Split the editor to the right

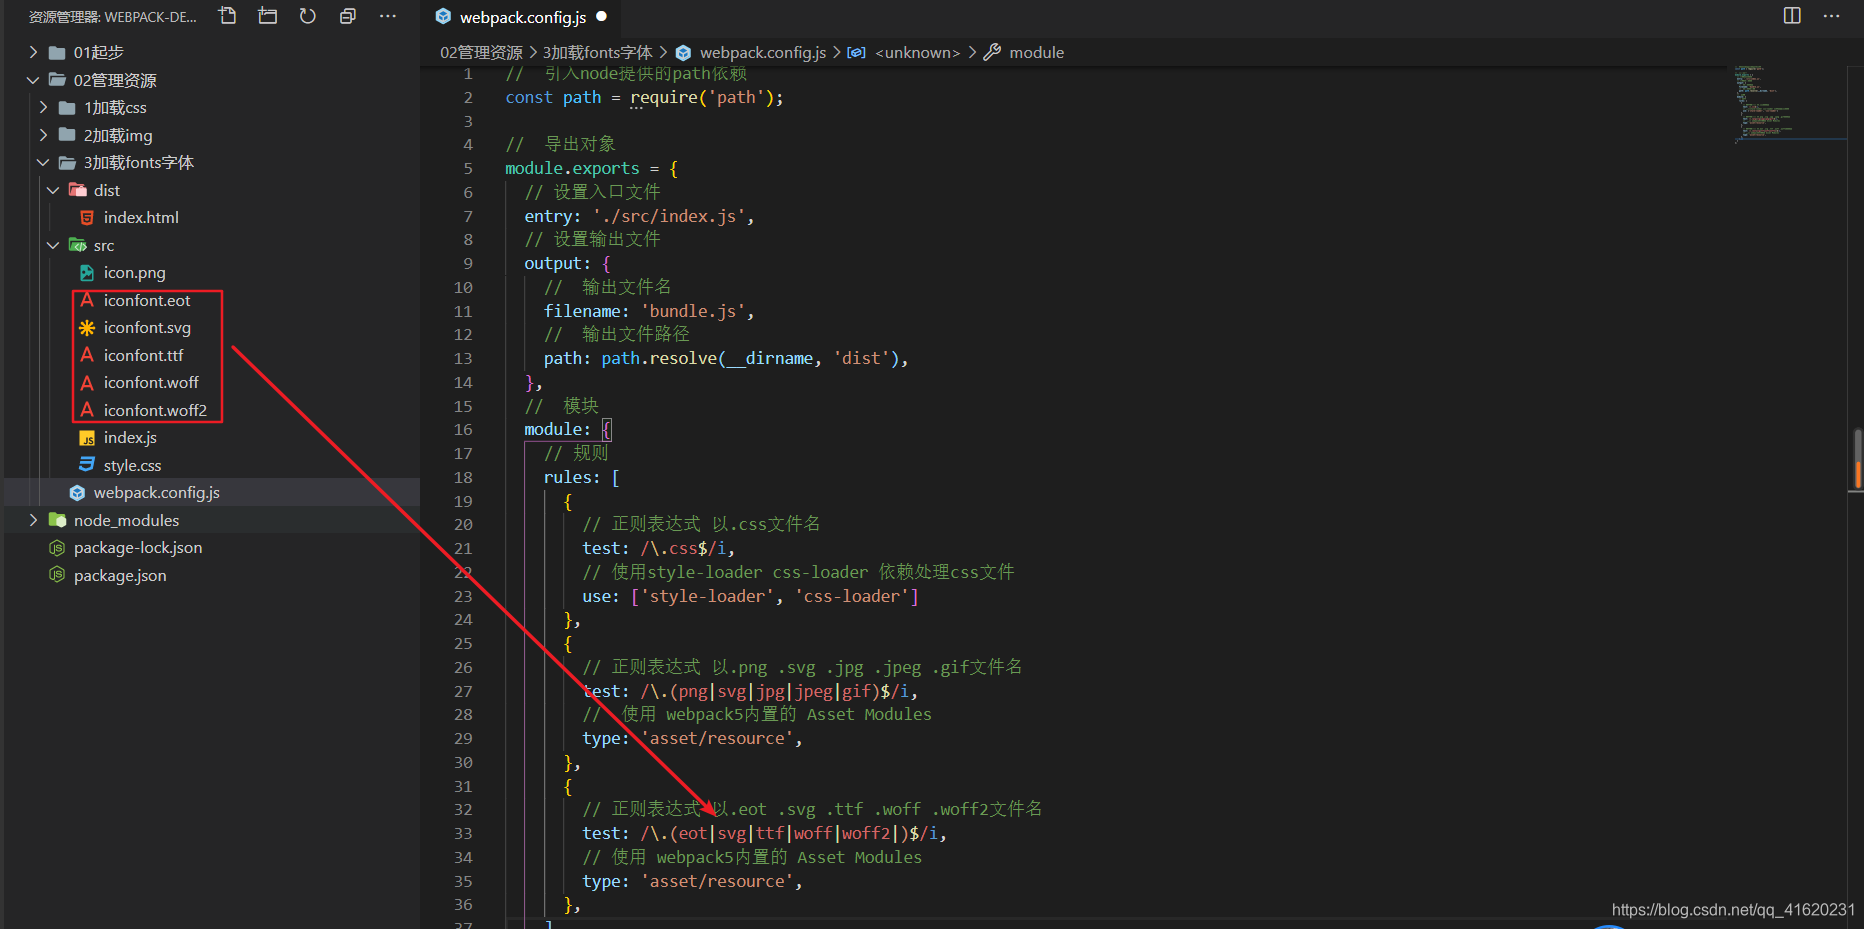pos(1792,16)
